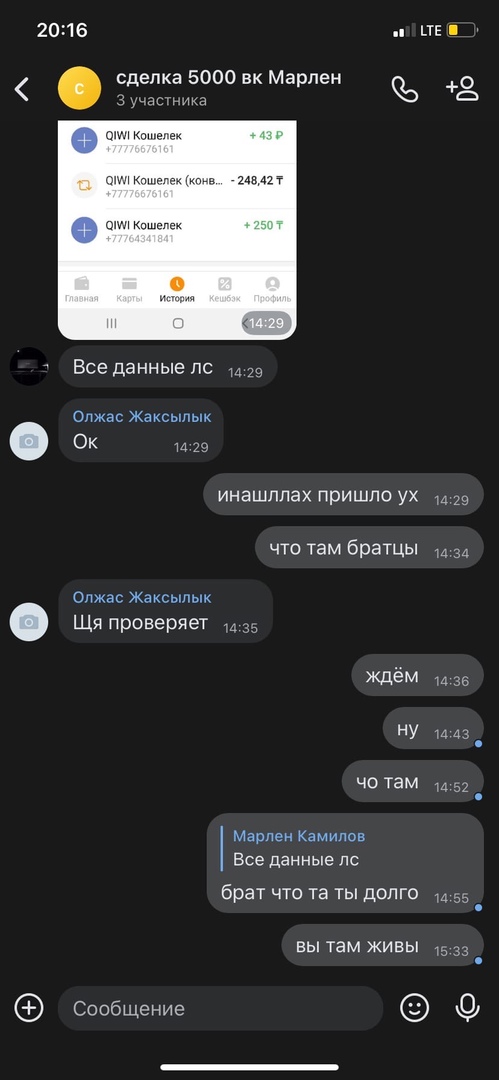Open the yellow chat avatar
Screen dimensions: 499x1080
[x=79, y=88]
